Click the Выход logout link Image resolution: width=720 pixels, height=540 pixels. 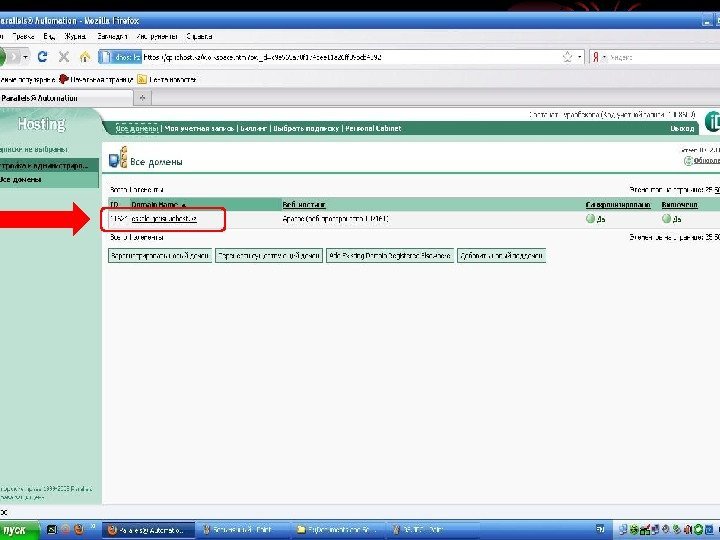682,129
